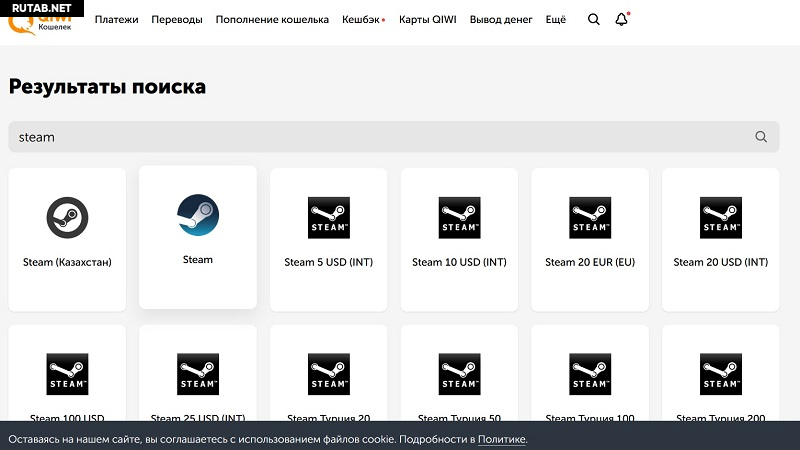Open the Кешбэк section

361,20
